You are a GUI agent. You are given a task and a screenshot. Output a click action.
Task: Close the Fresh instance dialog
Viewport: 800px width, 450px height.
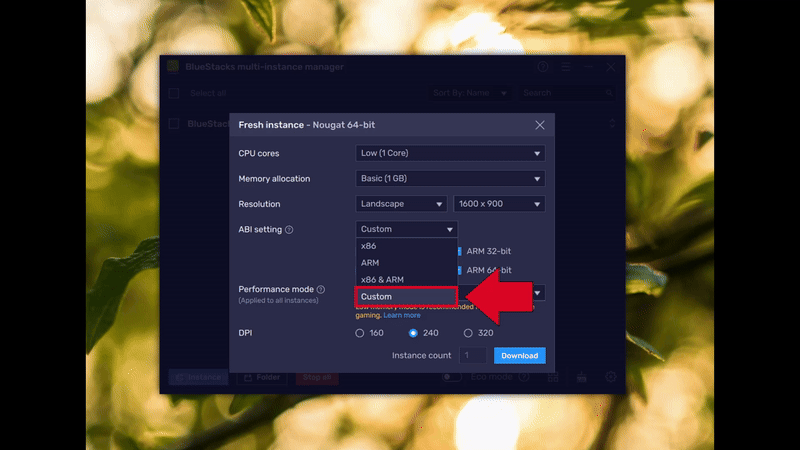[x=540, y=125]
